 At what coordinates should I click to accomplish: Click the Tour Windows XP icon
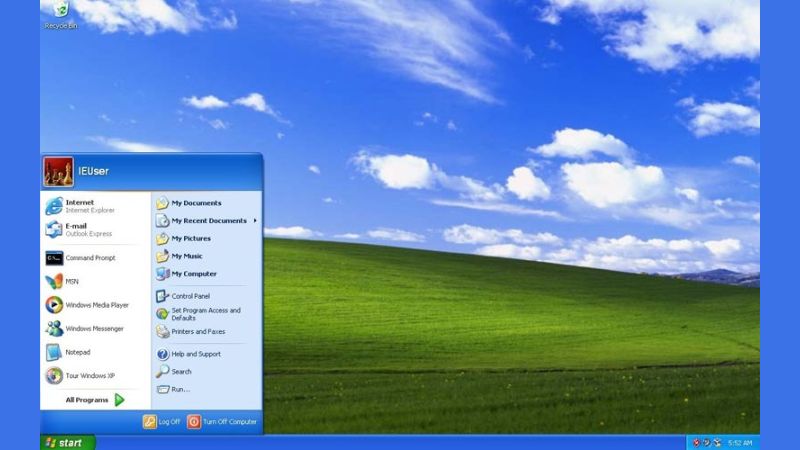click(x=54, y=376)
